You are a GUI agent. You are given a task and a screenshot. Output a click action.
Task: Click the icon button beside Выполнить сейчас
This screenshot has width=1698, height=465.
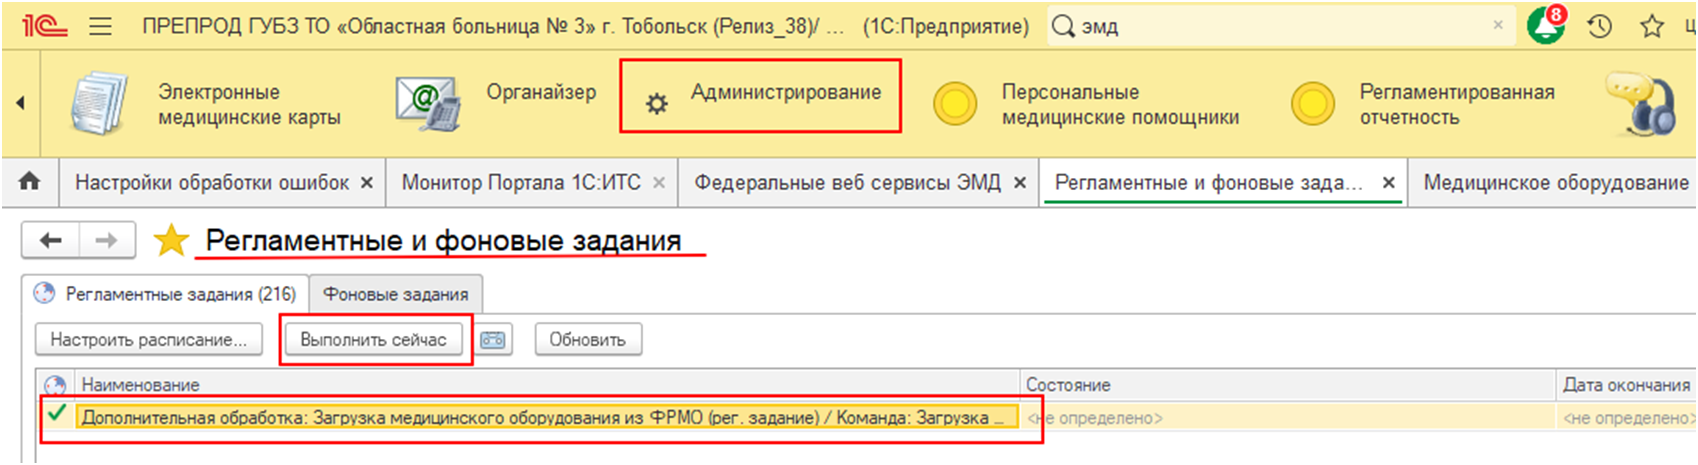[x=493, y=340]
